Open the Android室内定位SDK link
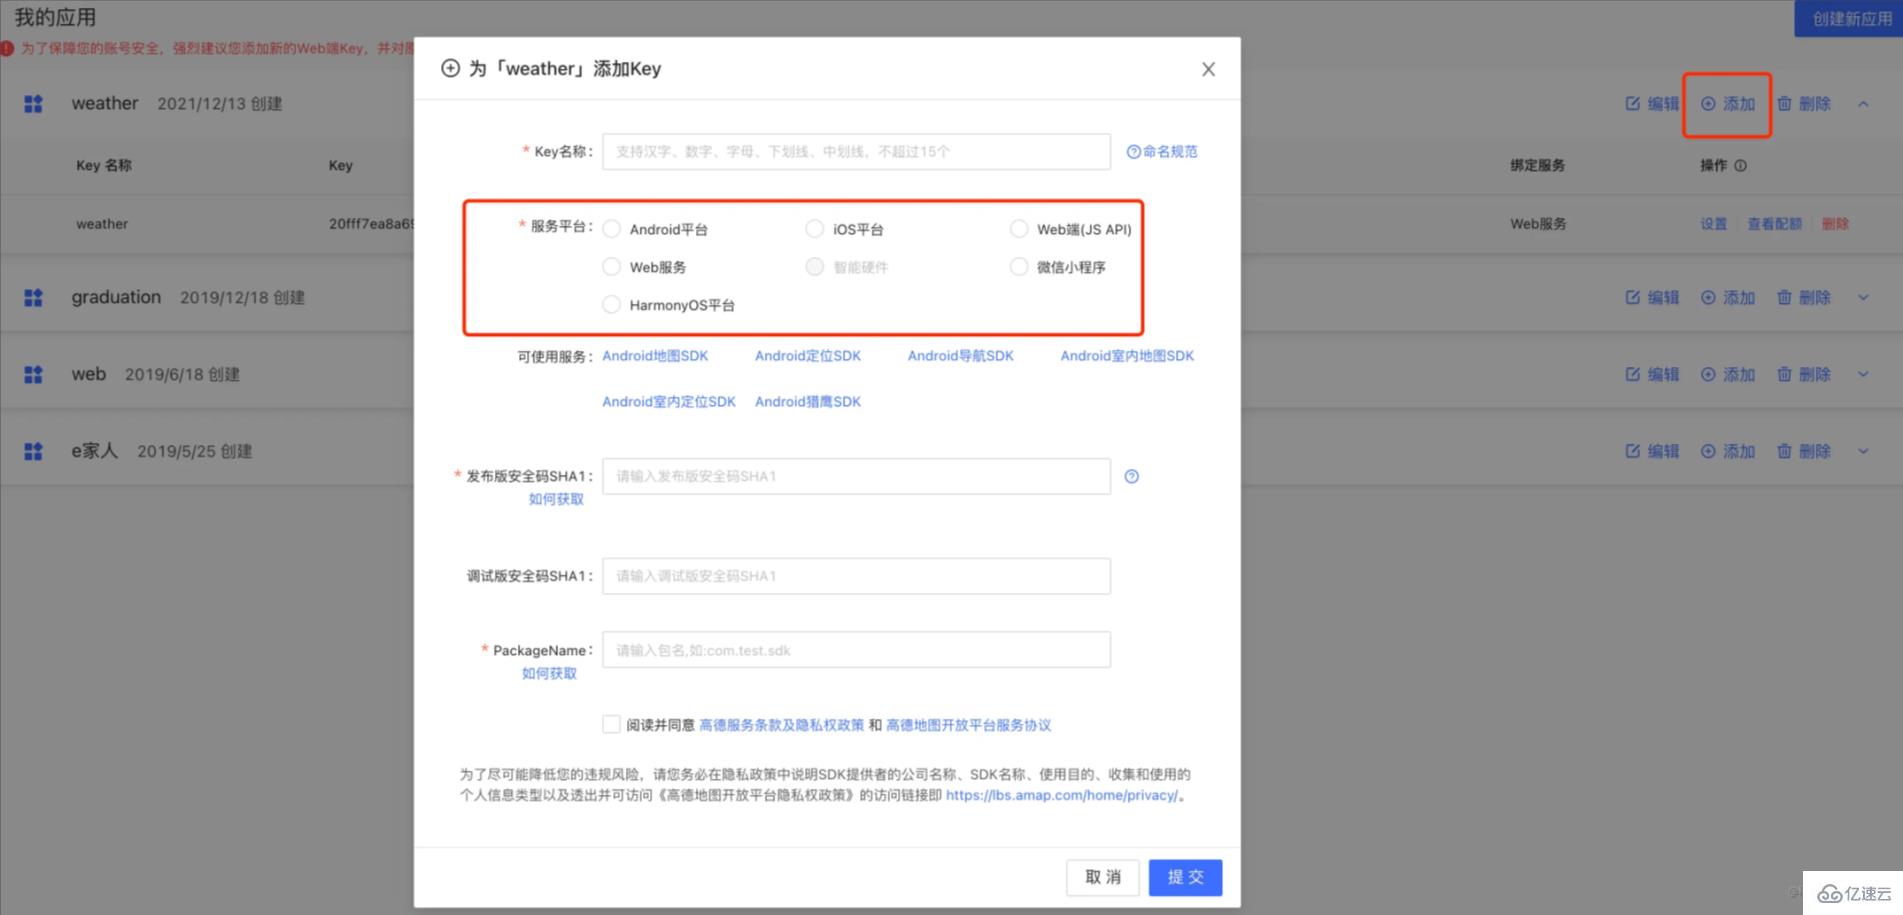This screenshot has width=1903, height=915. coord(668,402)
